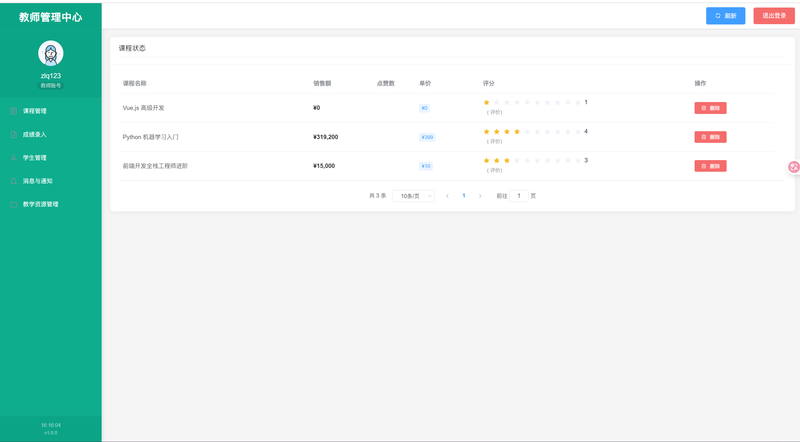Click the bell icon for 消息与通知

(x=14, y=181)
